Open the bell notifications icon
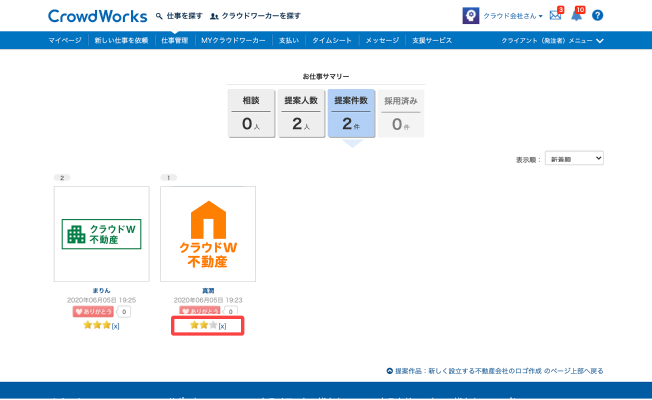The image size is (652, 400). pos(576,15)
